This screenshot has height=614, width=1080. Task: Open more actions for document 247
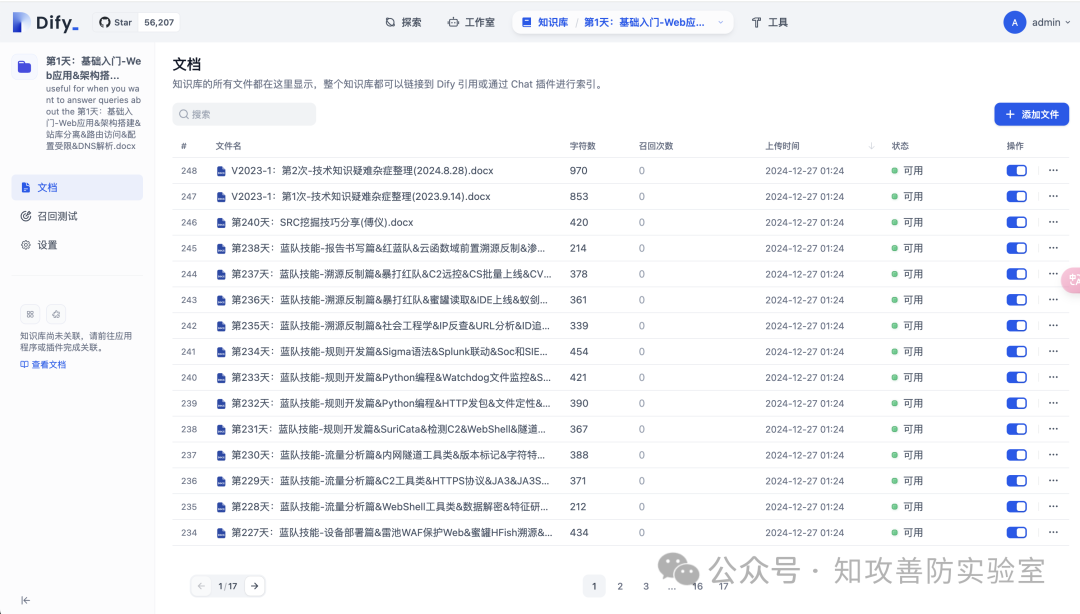click(1051, 196)
